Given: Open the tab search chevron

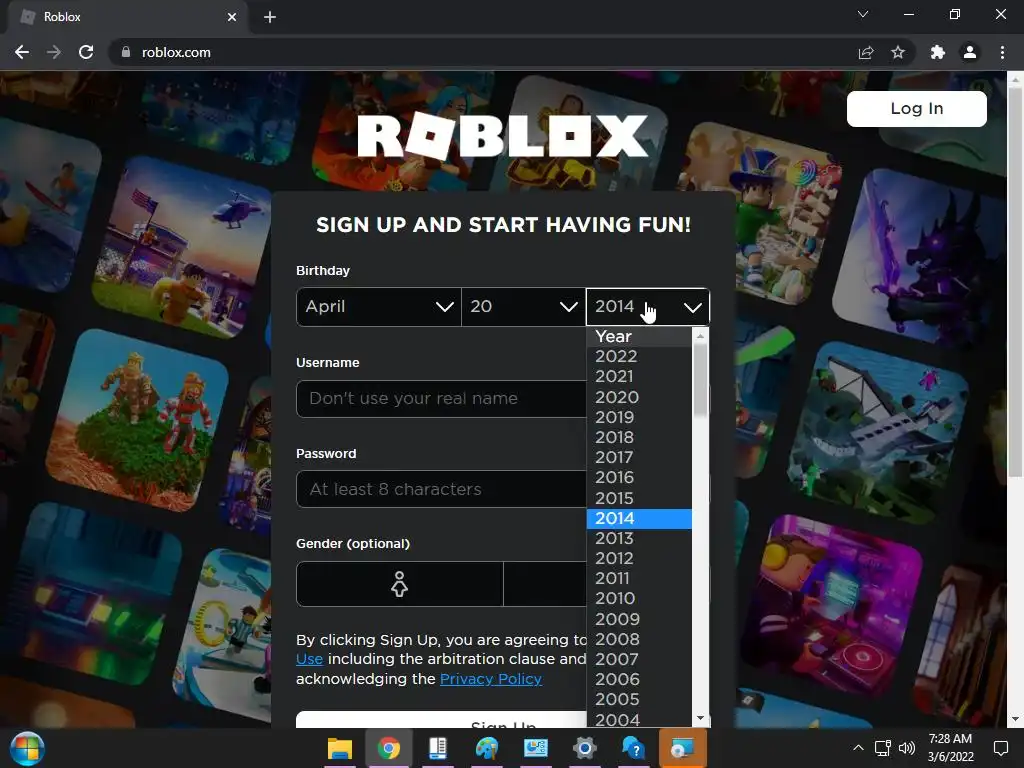Looking at the screenshot, I should tap(863, 14).
